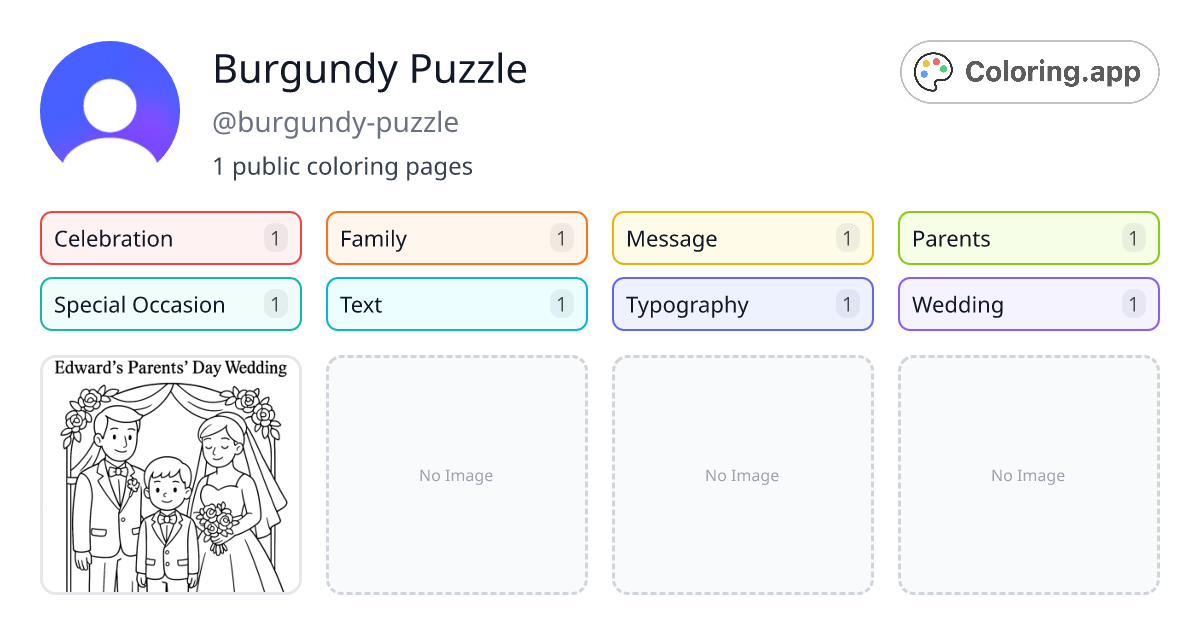Viewport: 1200px width, 630px height.
Task: Open the Special Occasion tag
Action: [x=170, y=304]
